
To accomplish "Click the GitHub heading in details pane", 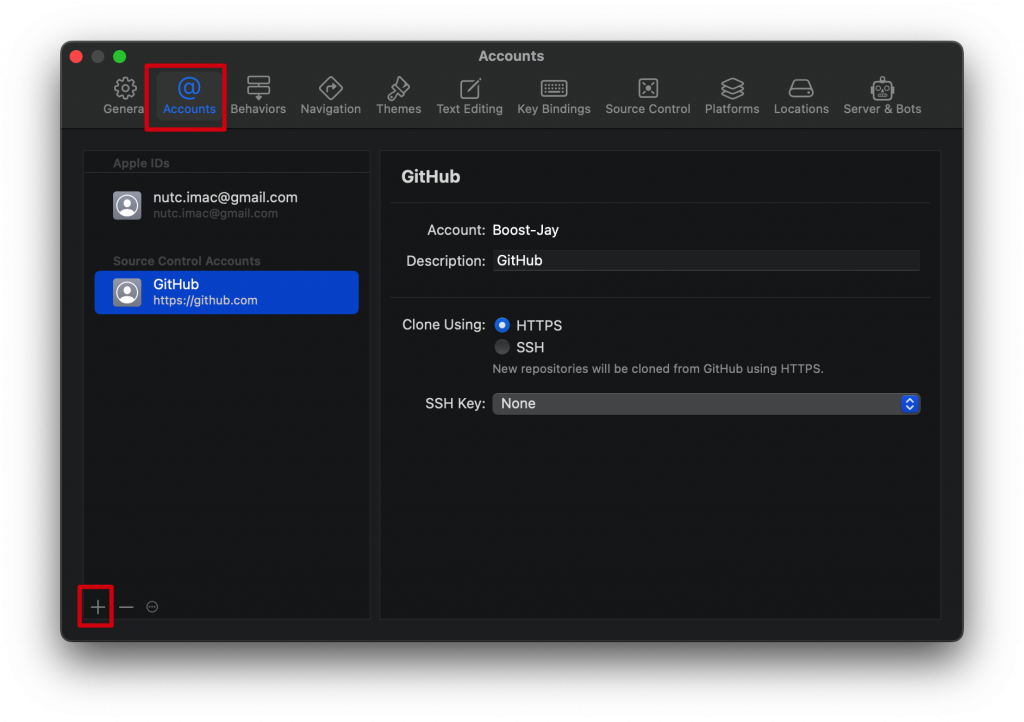I will [430, 177].
